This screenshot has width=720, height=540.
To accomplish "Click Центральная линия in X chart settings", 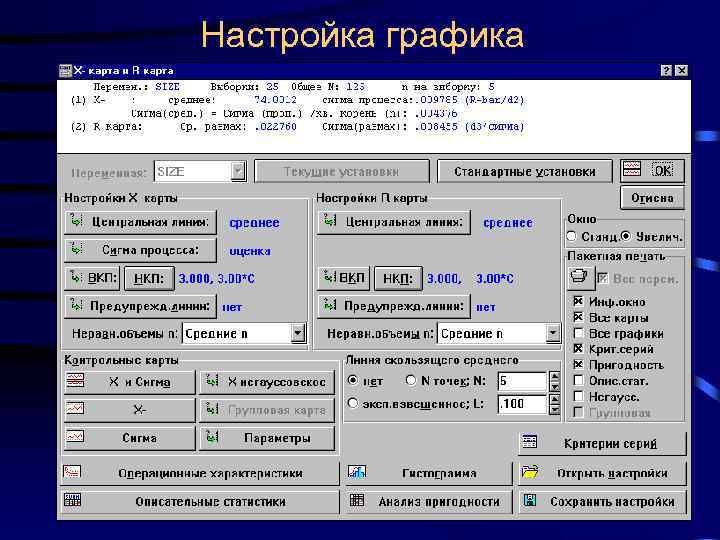I will click(141, 222).
